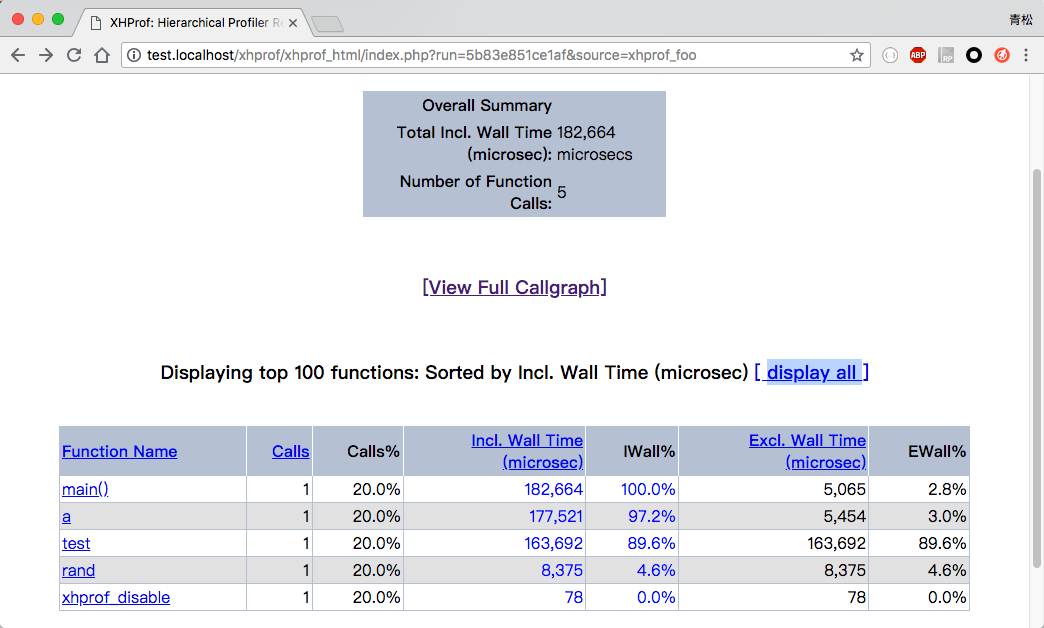Screen dimensions: 1044x628
Task: Click the 青松 profile name in title bar
Action: pos(1021,20)
